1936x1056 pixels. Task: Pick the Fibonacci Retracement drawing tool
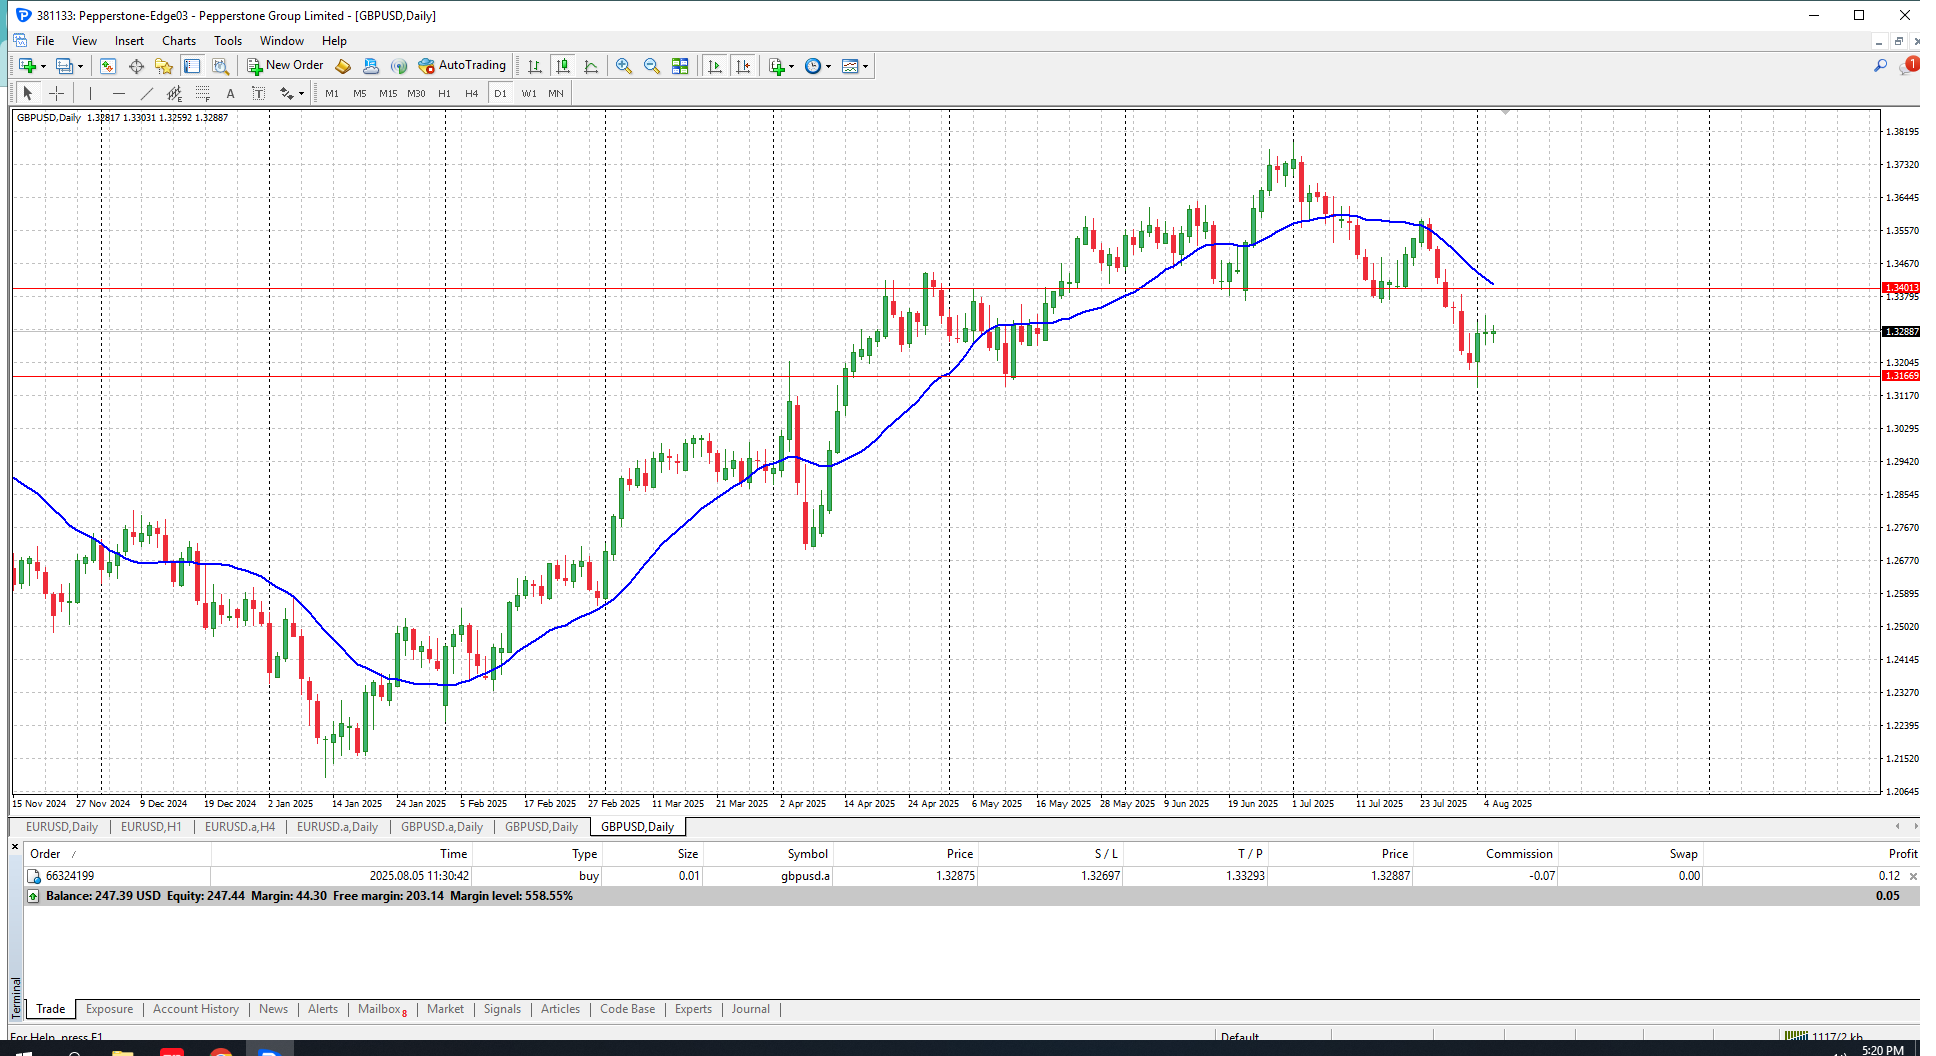pos(203,93)
